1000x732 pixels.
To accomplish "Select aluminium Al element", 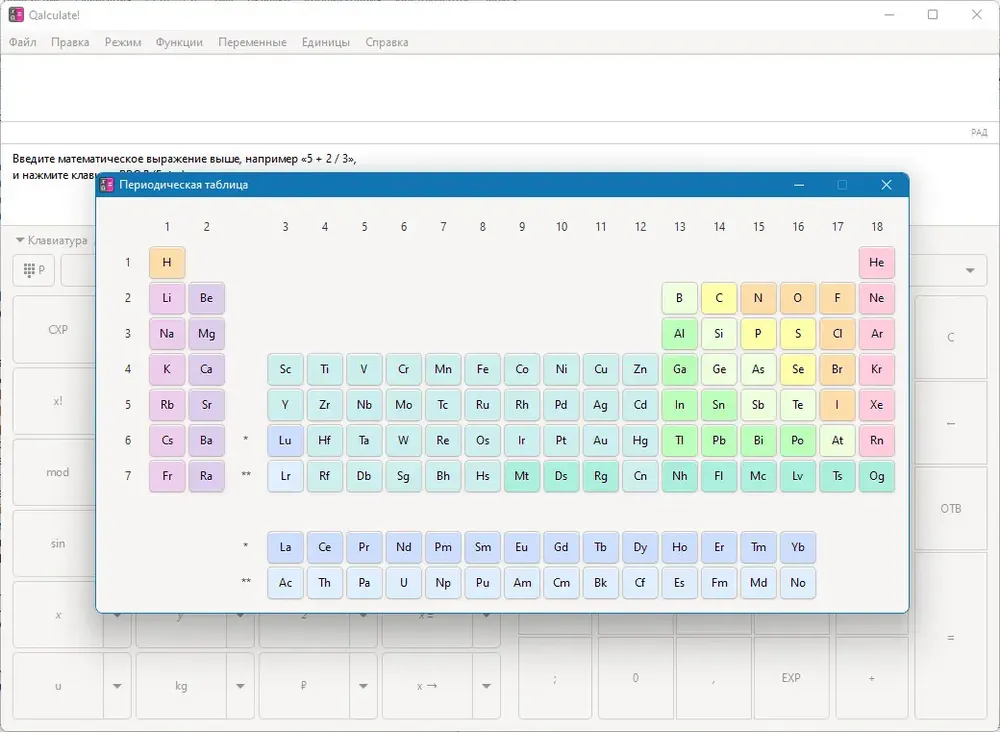I will click(680, 334).
